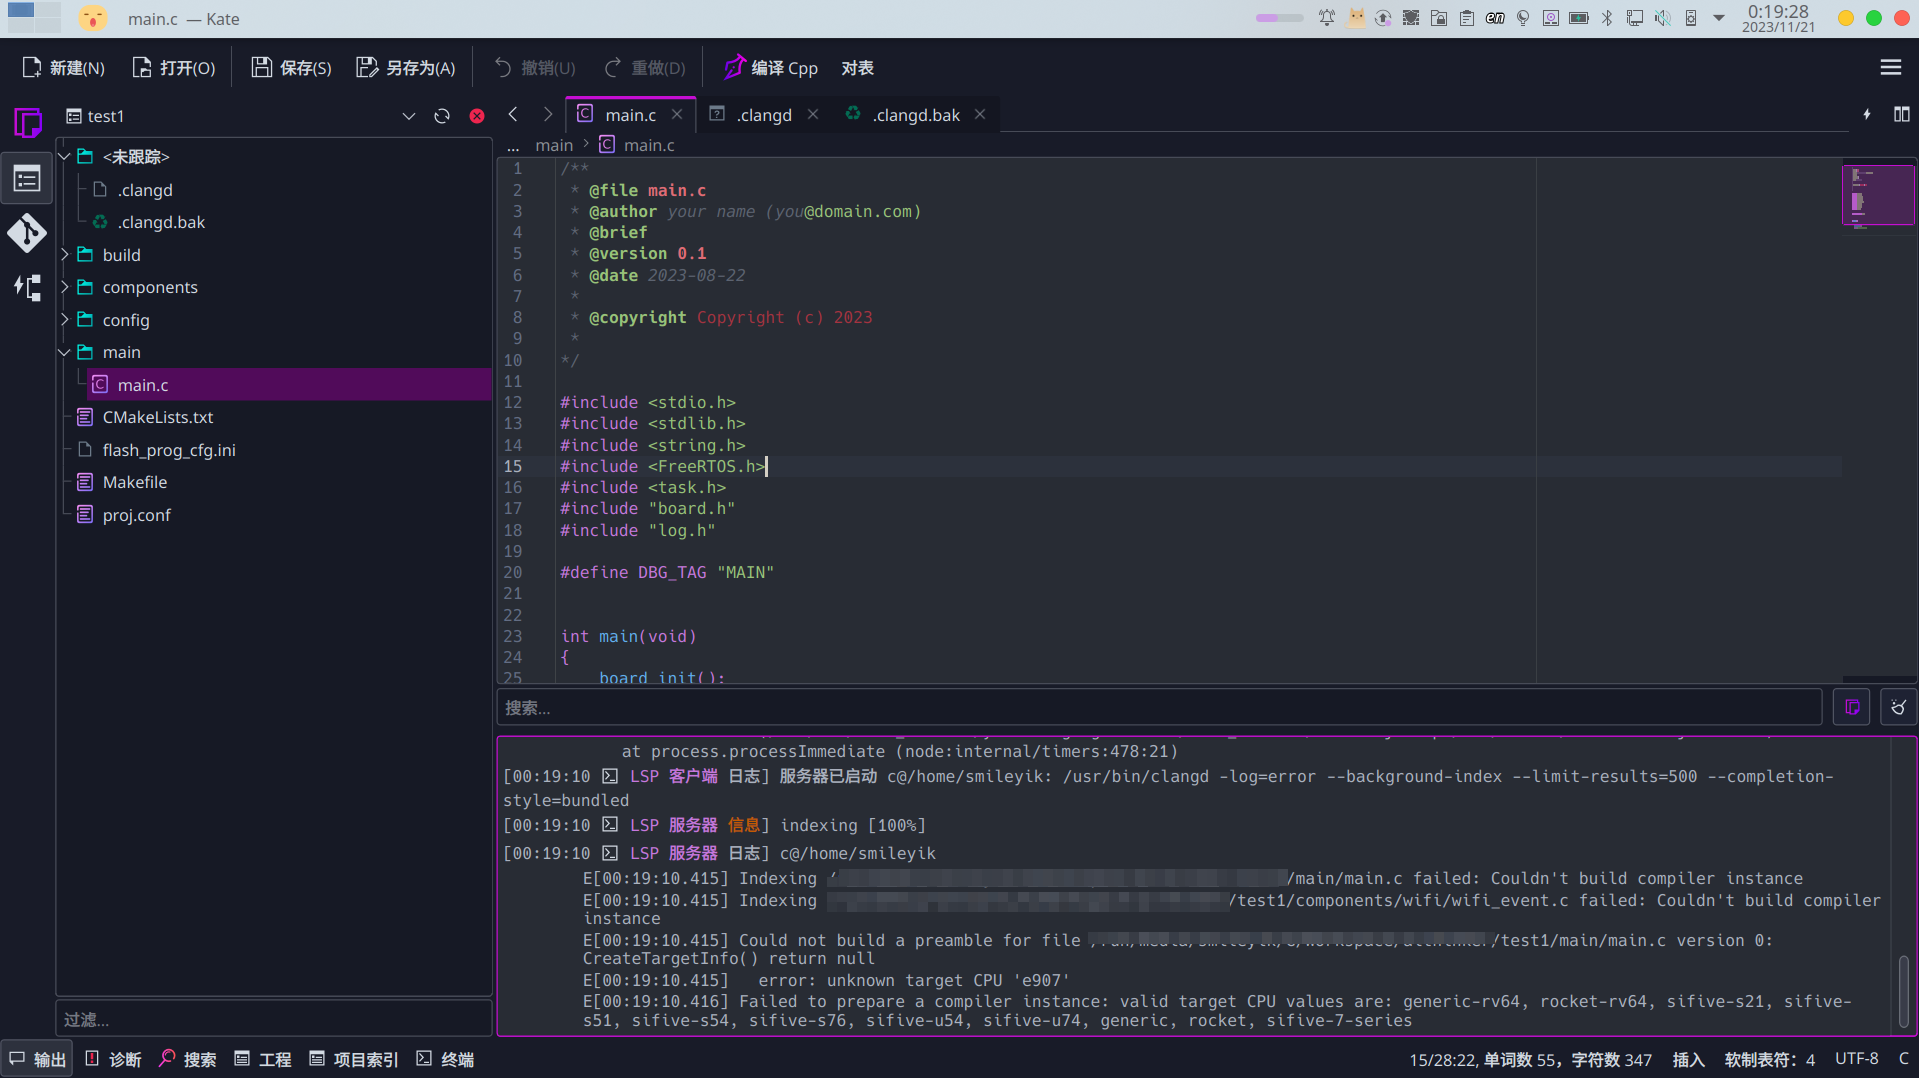Select .clangd in the file tree

pos(145,190)
